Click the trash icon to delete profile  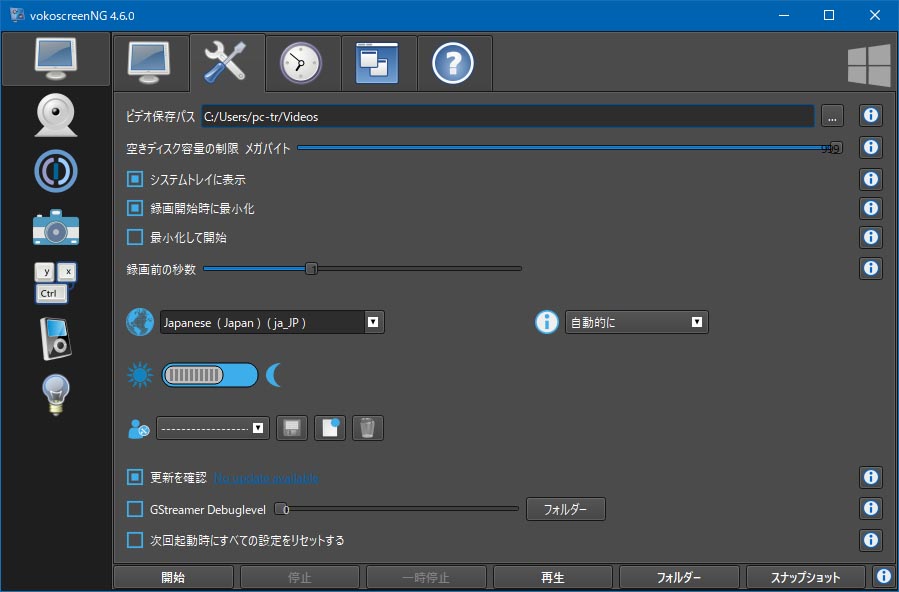click(368, 428)
